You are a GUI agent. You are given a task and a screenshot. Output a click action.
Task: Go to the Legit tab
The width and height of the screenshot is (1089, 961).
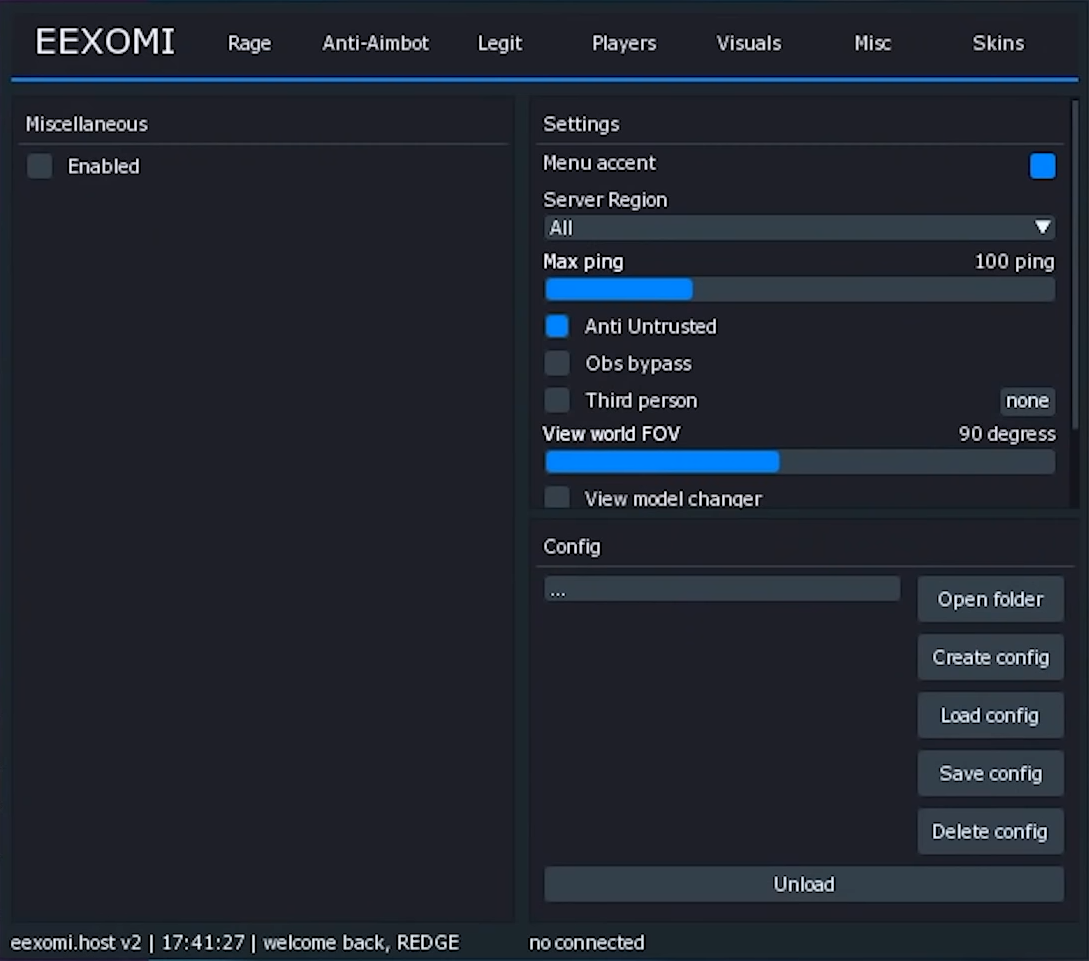(x=499, y=43)
